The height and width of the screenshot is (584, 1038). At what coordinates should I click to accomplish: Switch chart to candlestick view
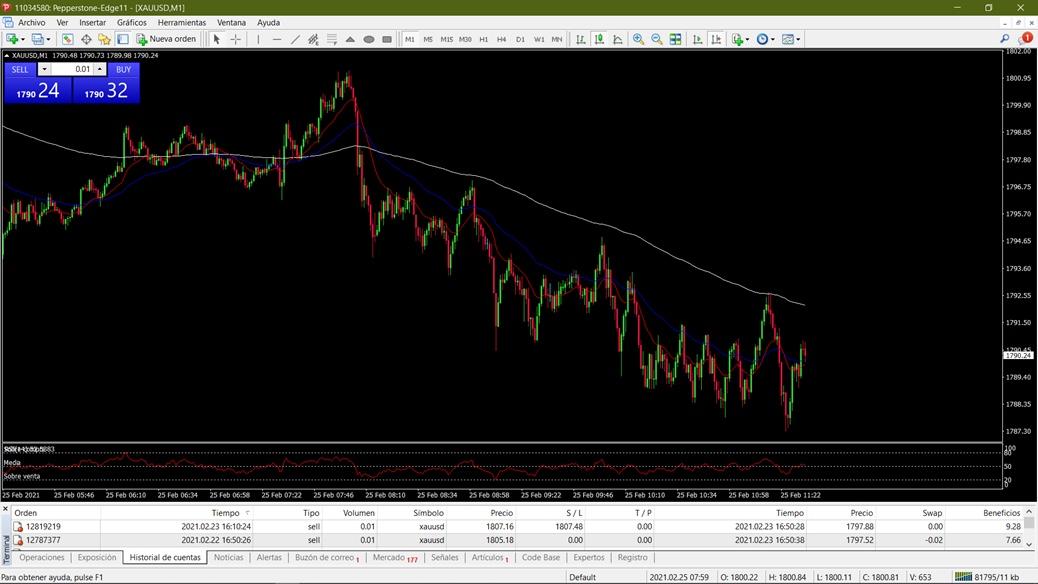click(598, 40)
